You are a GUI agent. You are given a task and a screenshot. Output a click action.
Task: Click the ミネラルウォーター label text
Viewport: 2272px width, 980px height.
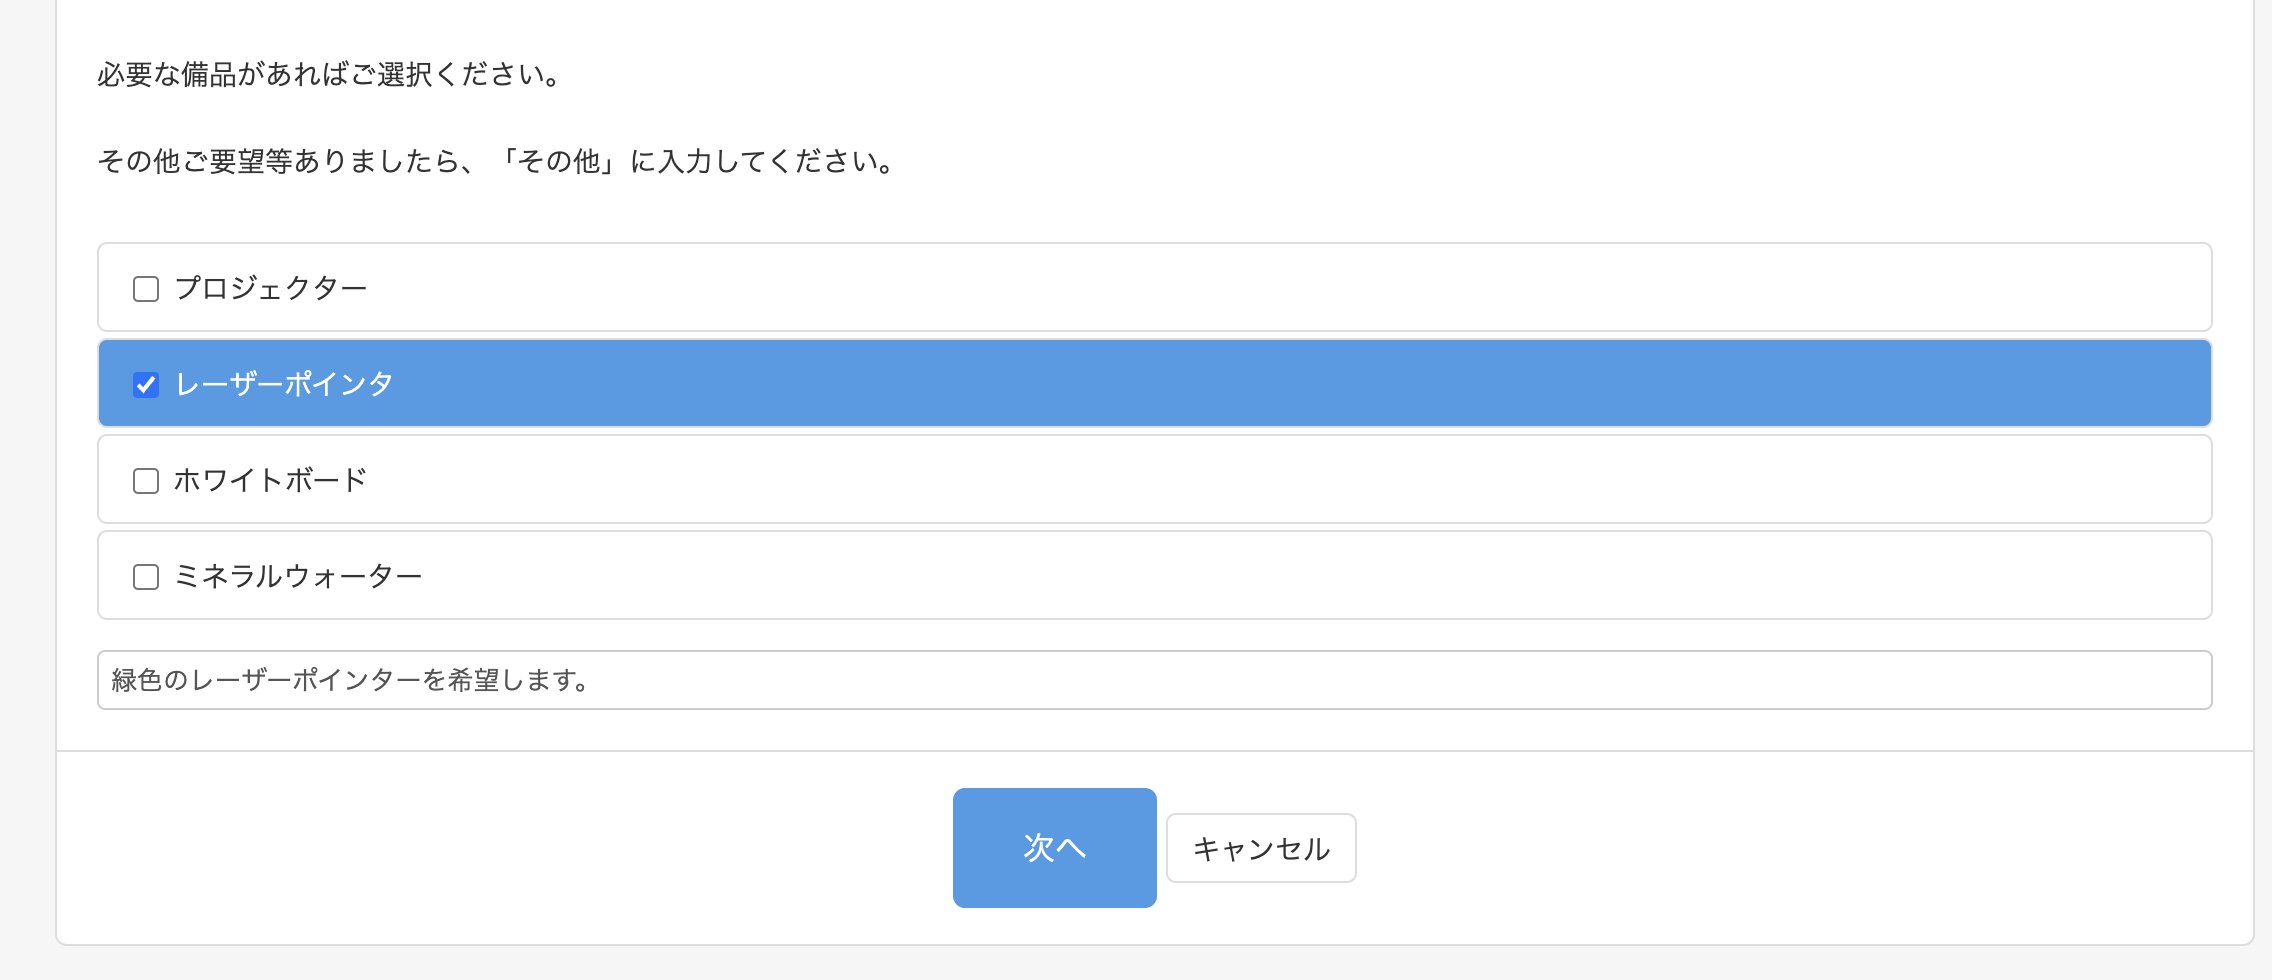tap(298, 576)
